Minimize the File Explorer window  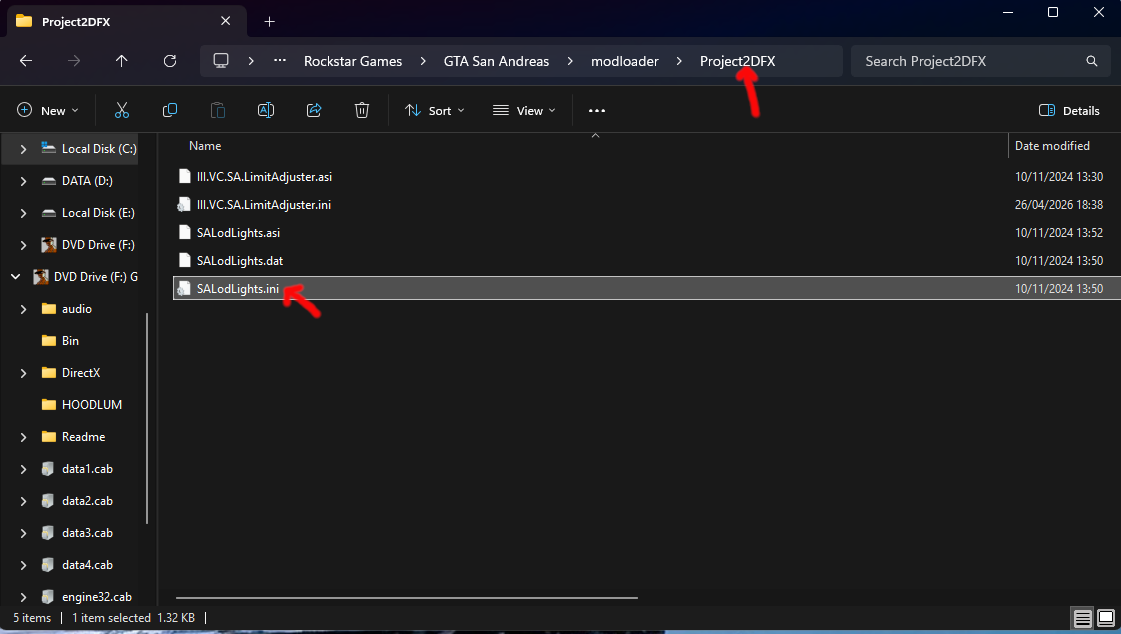click(1008, 12)
